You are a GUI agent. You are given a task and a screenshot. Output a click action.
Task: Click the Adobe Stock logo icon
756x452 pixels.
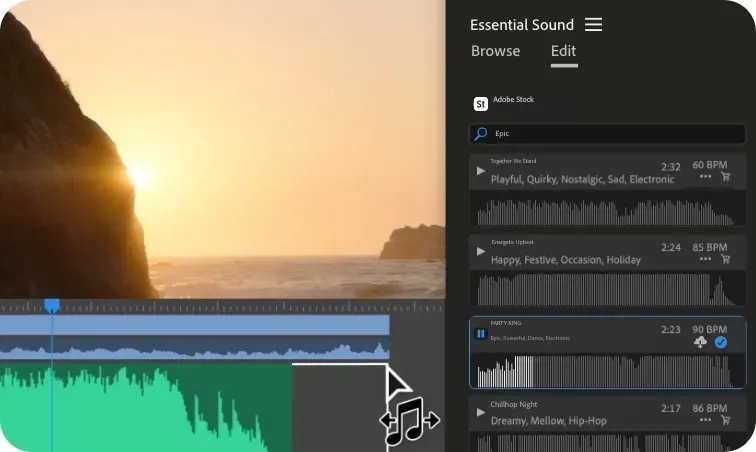(480, 103)
